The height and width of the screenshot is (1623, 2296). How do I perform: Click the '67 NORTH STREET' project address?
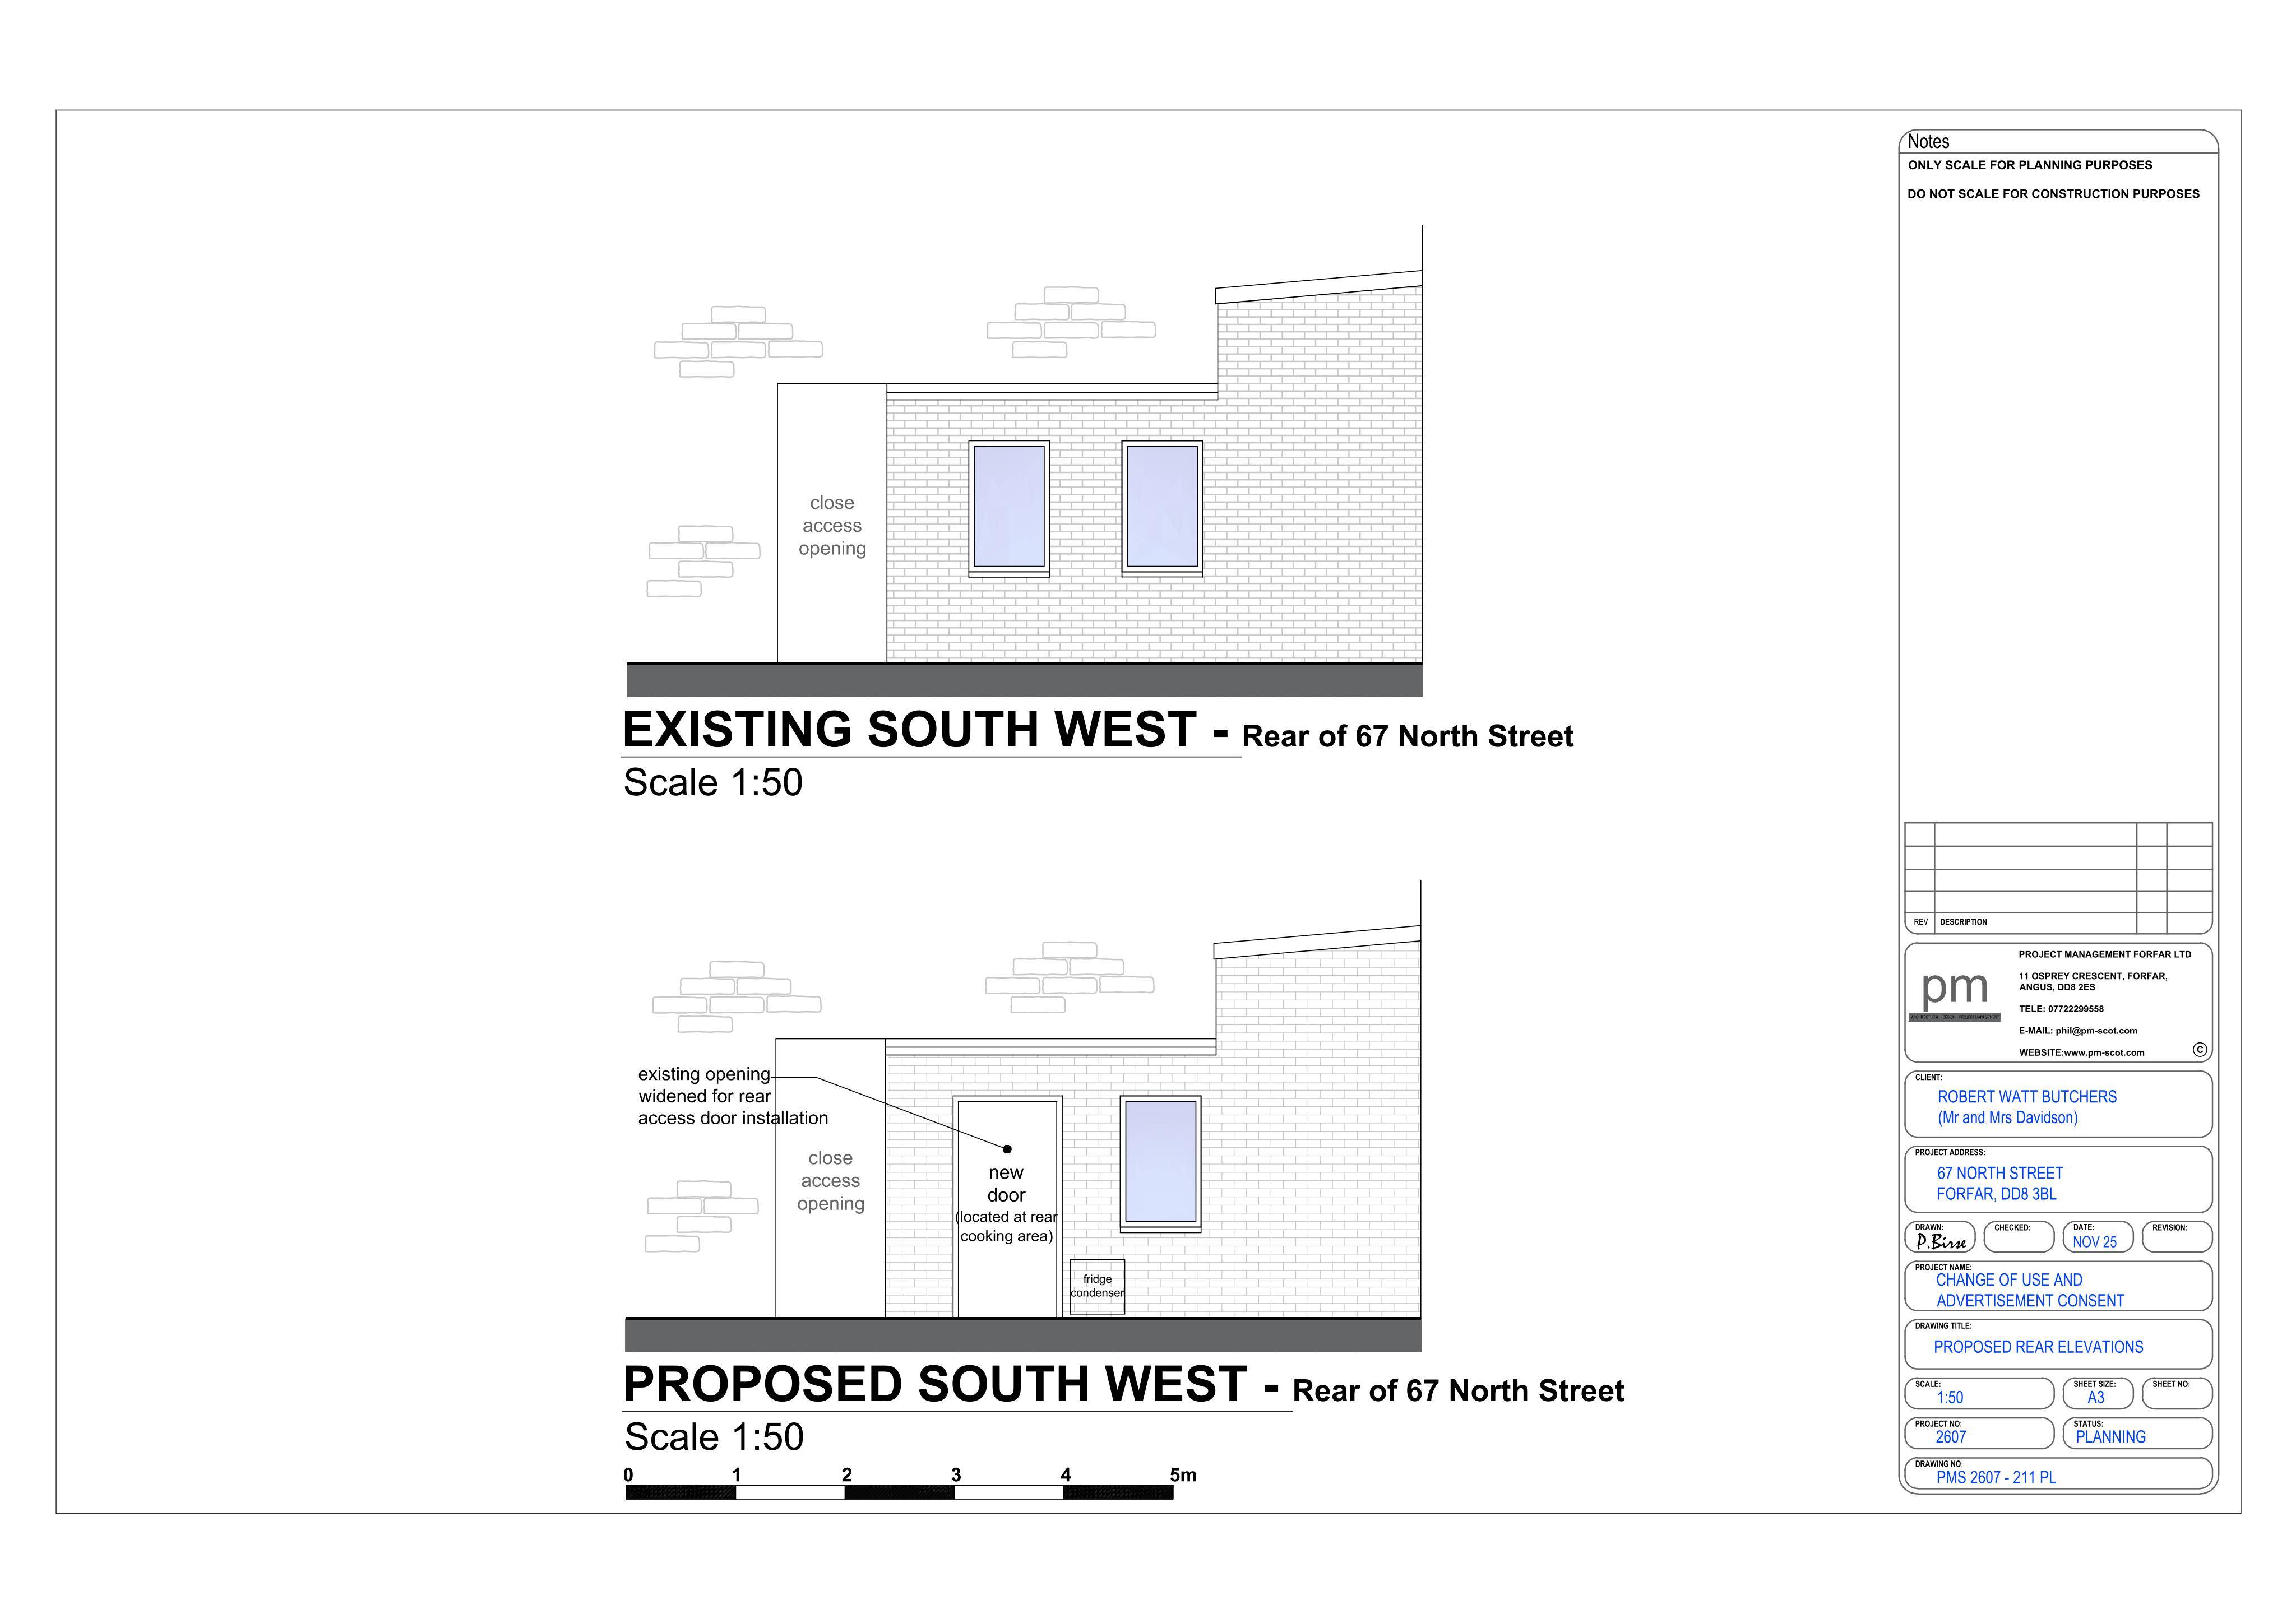(x=1999, y=1173)
